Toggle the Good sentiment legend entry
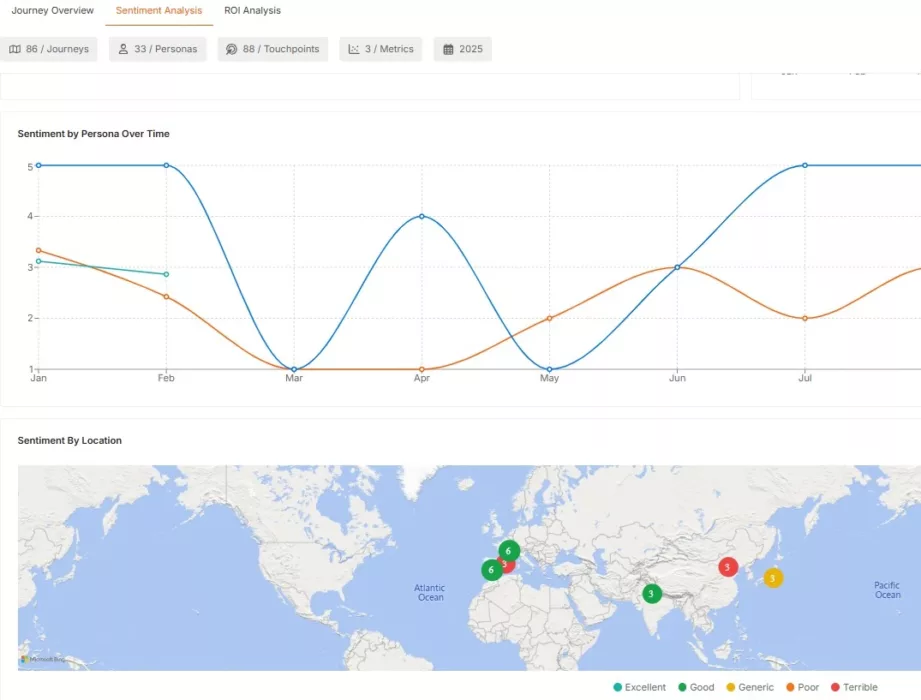Viewport: 921px width, 700px height. point(697,687)
